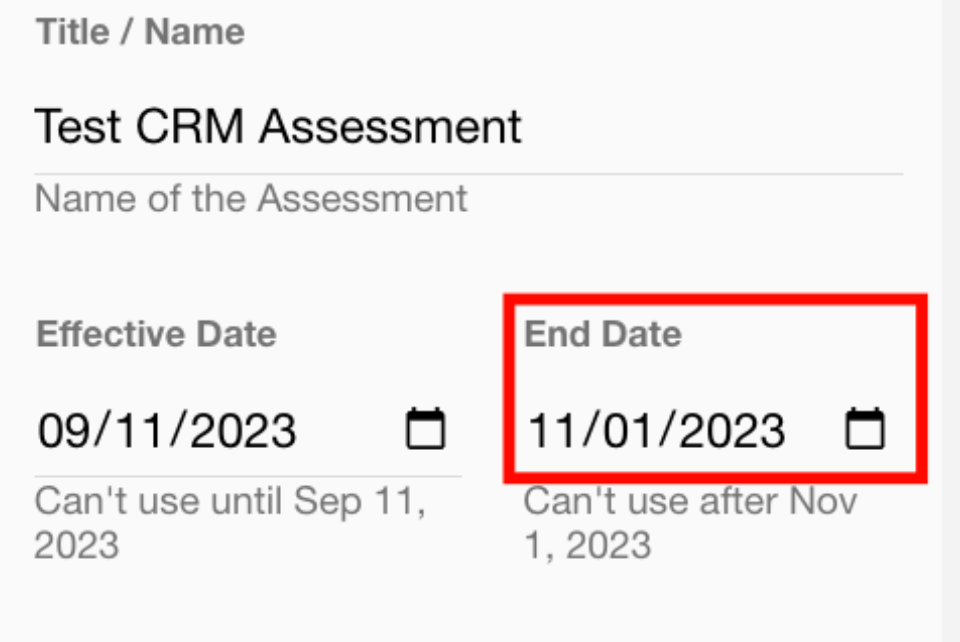Image resolution: width=960 pixels, height=642 pixels.
Task: Click the Name of the Assessment hint
Action: pos(251,198)
